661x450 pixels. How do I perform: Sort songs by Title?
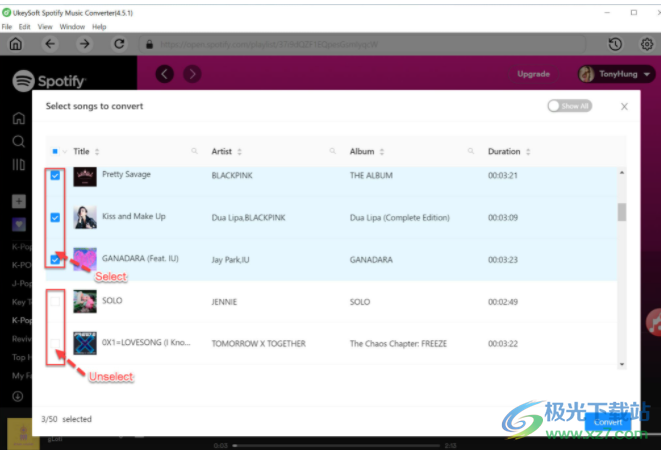(97, 151)
